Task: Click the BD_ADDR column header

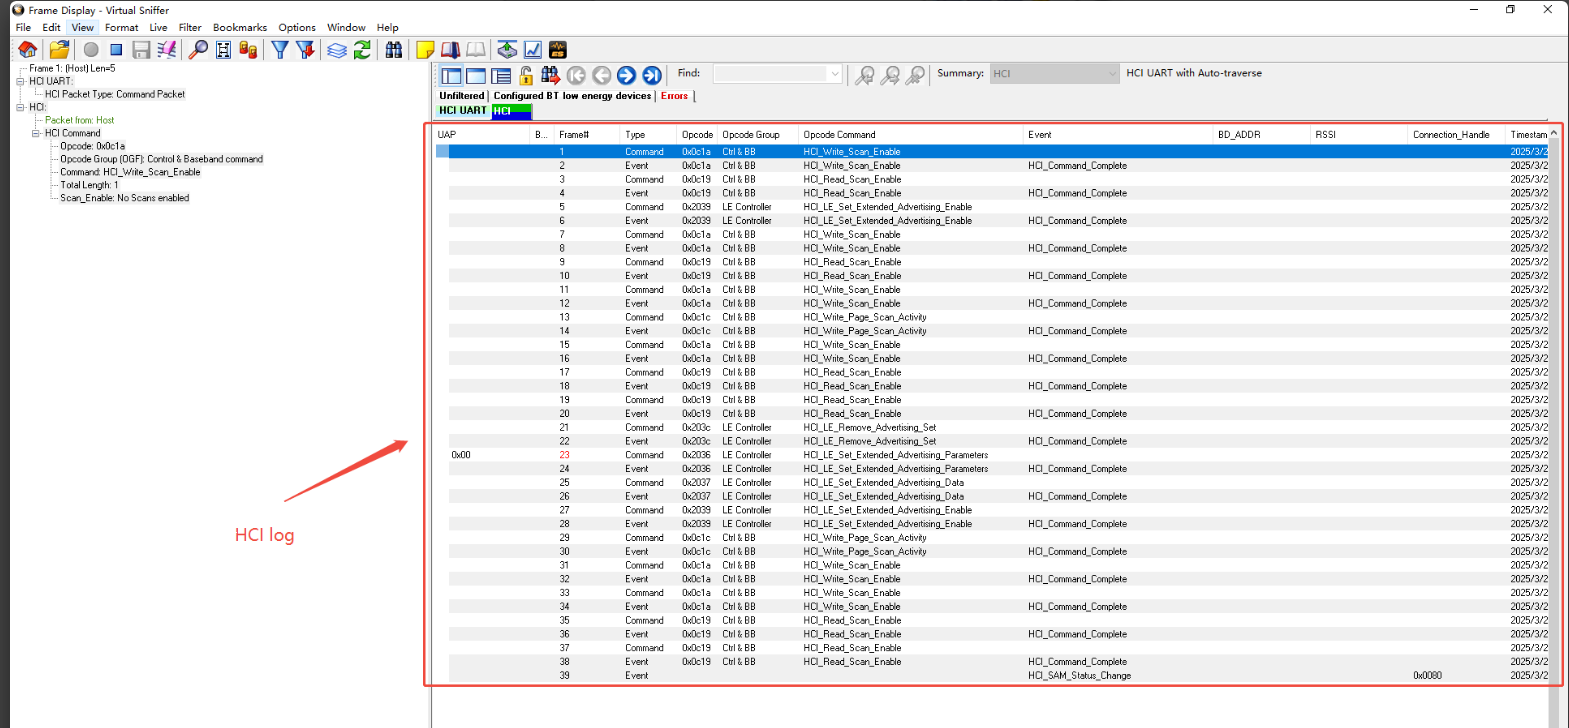Action: 1260,134
